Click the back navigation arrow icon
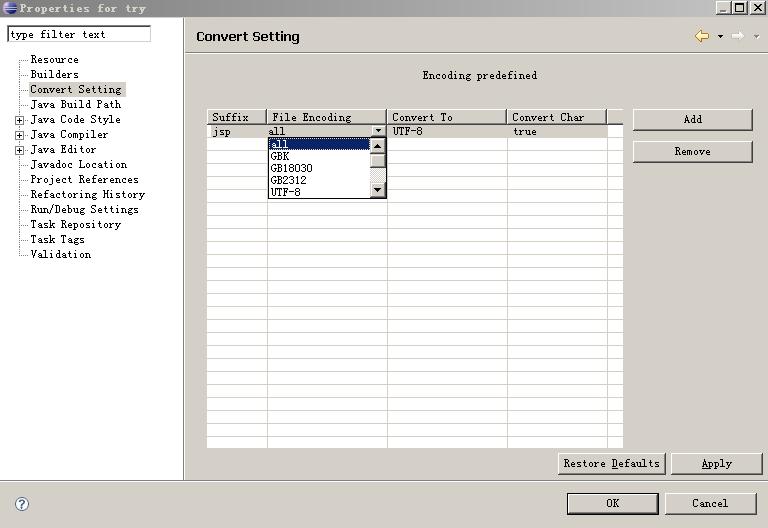Viewport: 768px width, 528px height. (x=702, y=36)
